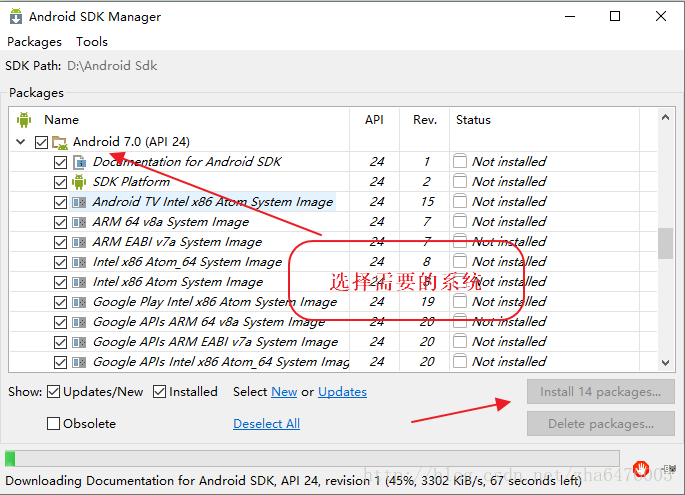The height and width of the screenshot is (495, 685).
Task: Click status icon of Documentation for Android SDK
Action: (x=460, y=161)
